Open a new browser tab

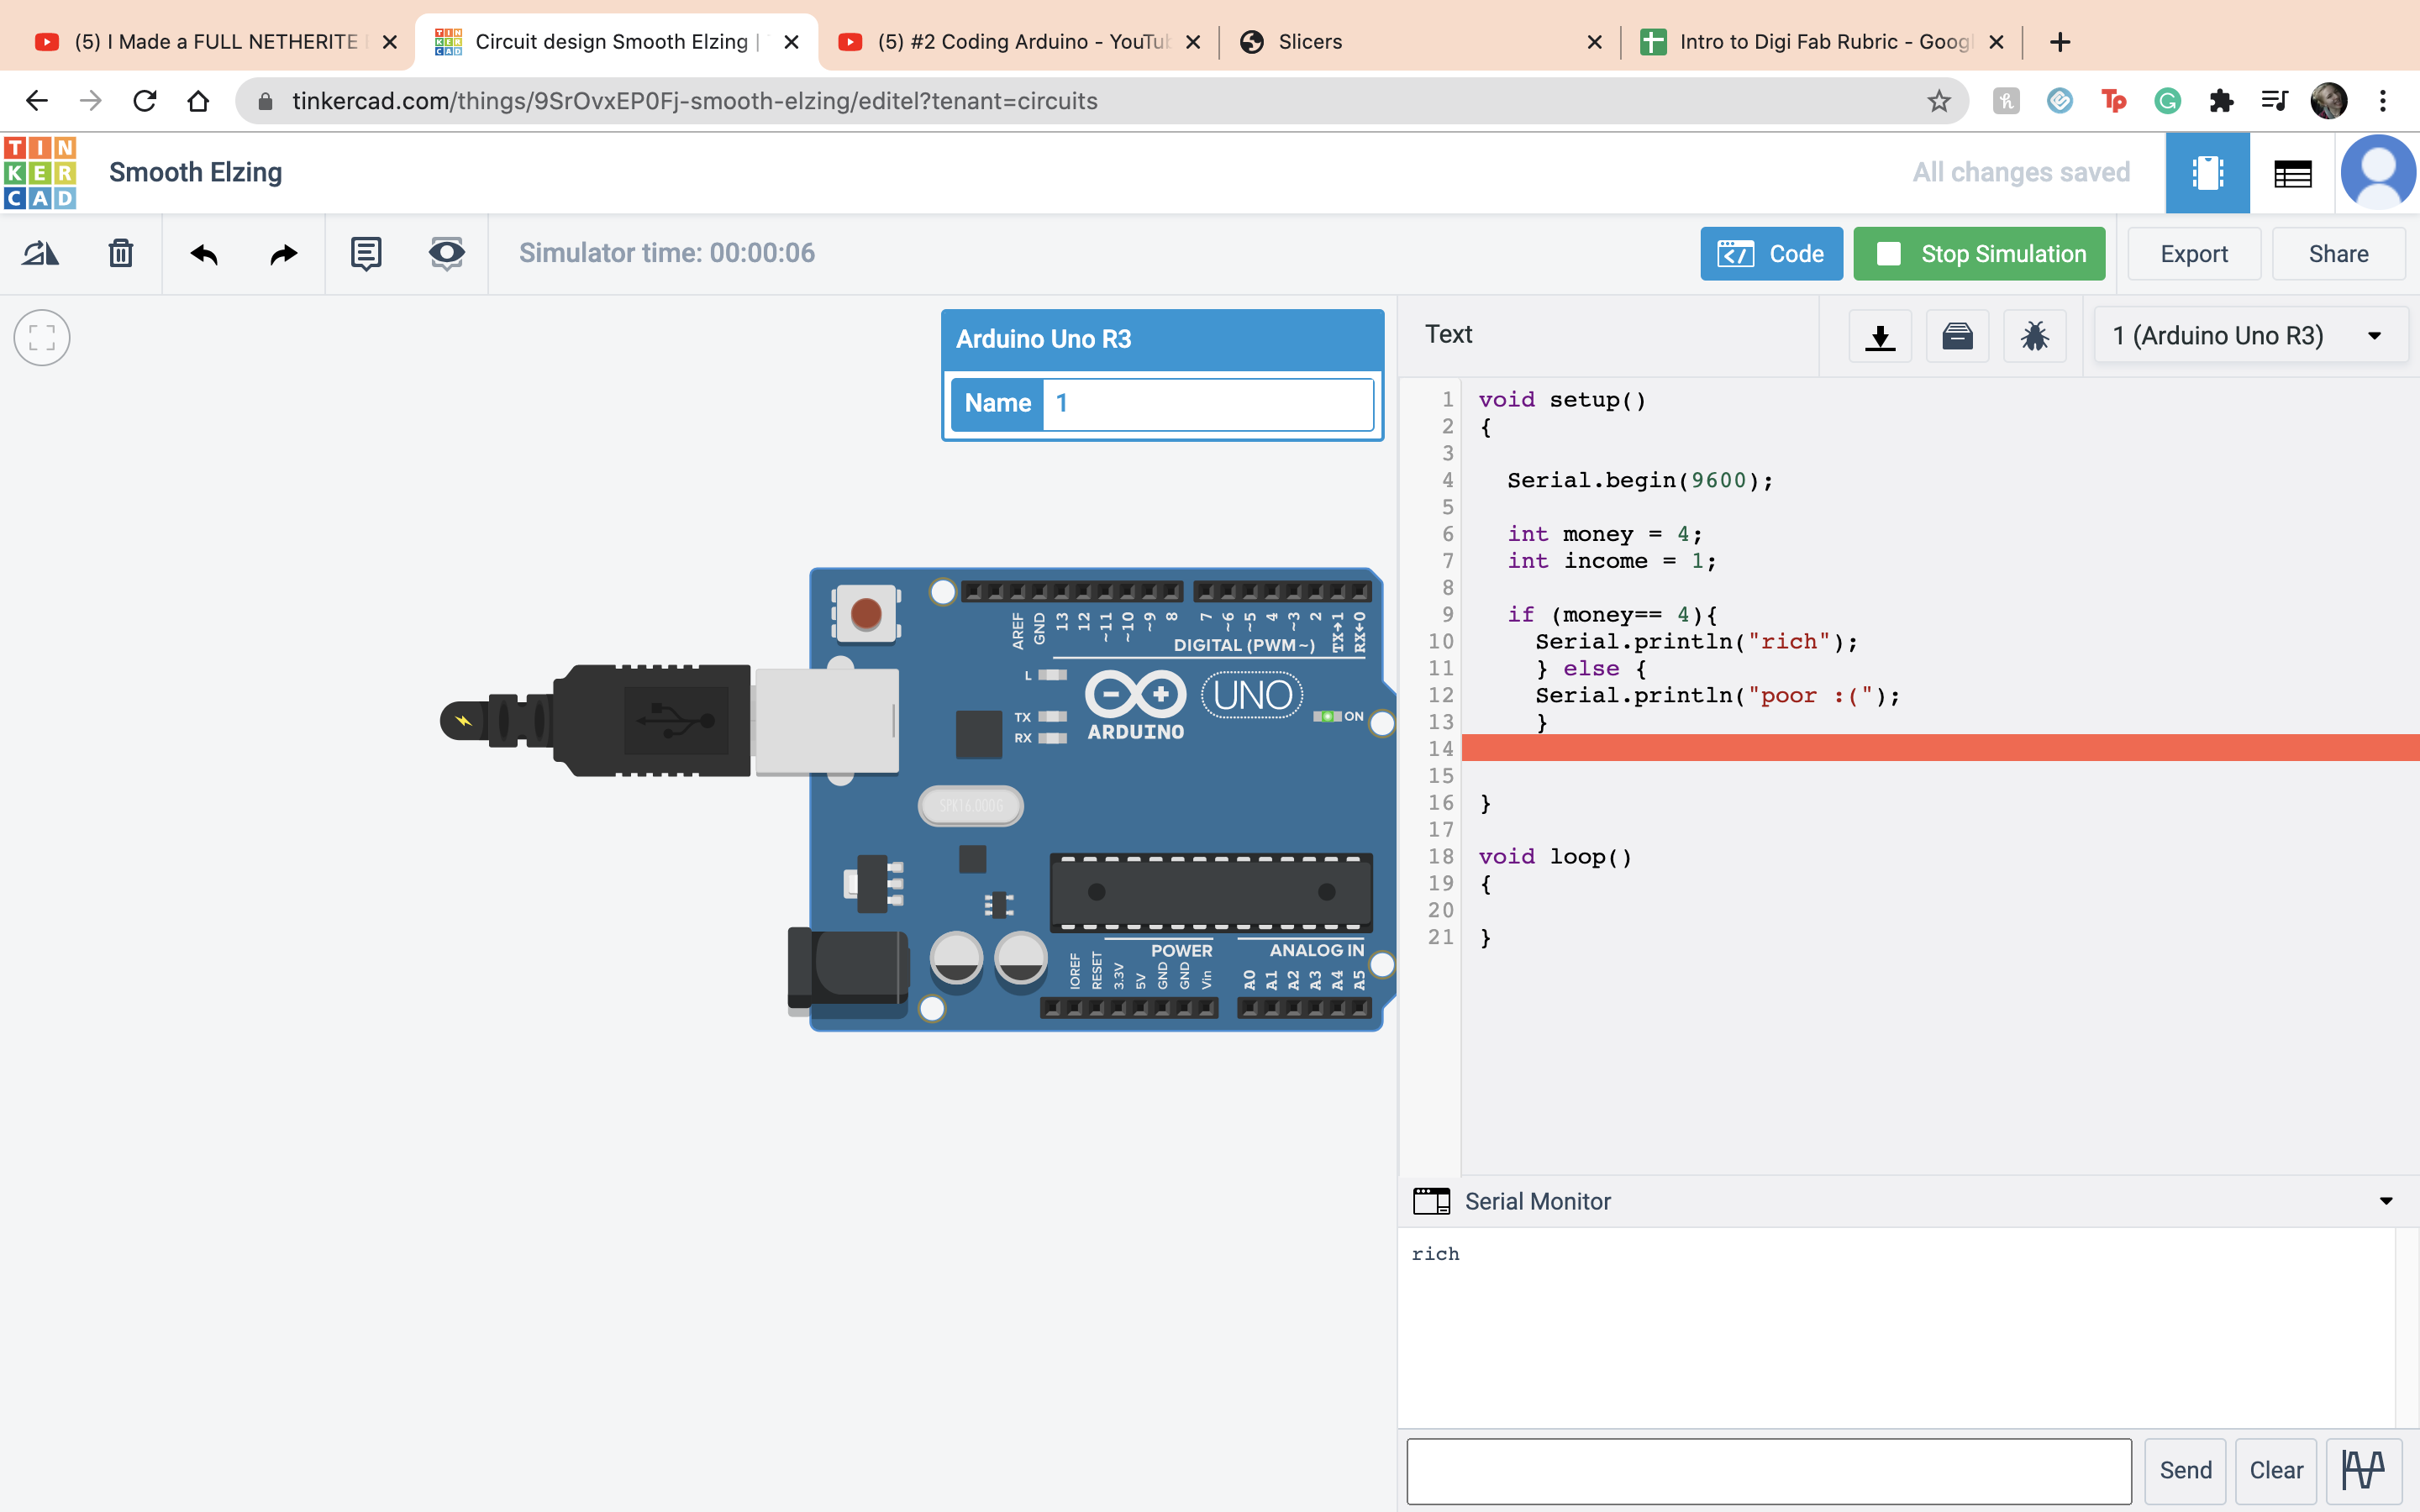coord(2059,42)
